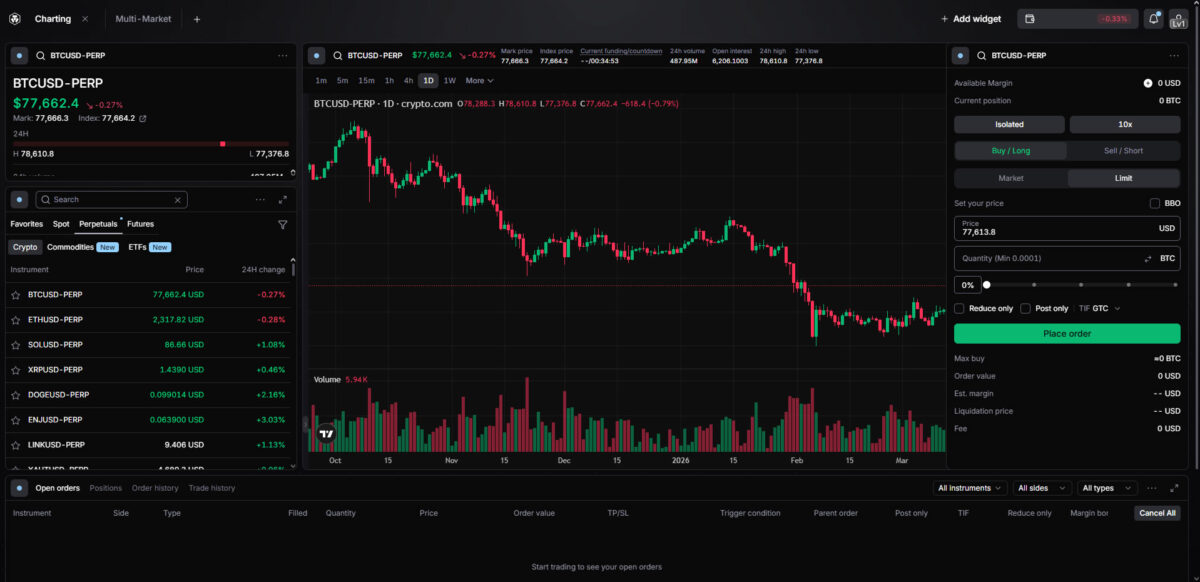Open market list three-dot menu
The width and height of the screenshot is (1200, 582).
(260, 199)
